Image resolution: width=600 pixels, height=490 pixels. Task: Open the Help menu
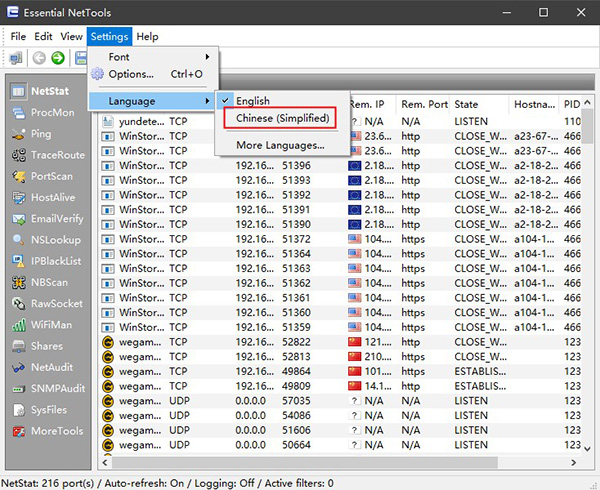147,37
